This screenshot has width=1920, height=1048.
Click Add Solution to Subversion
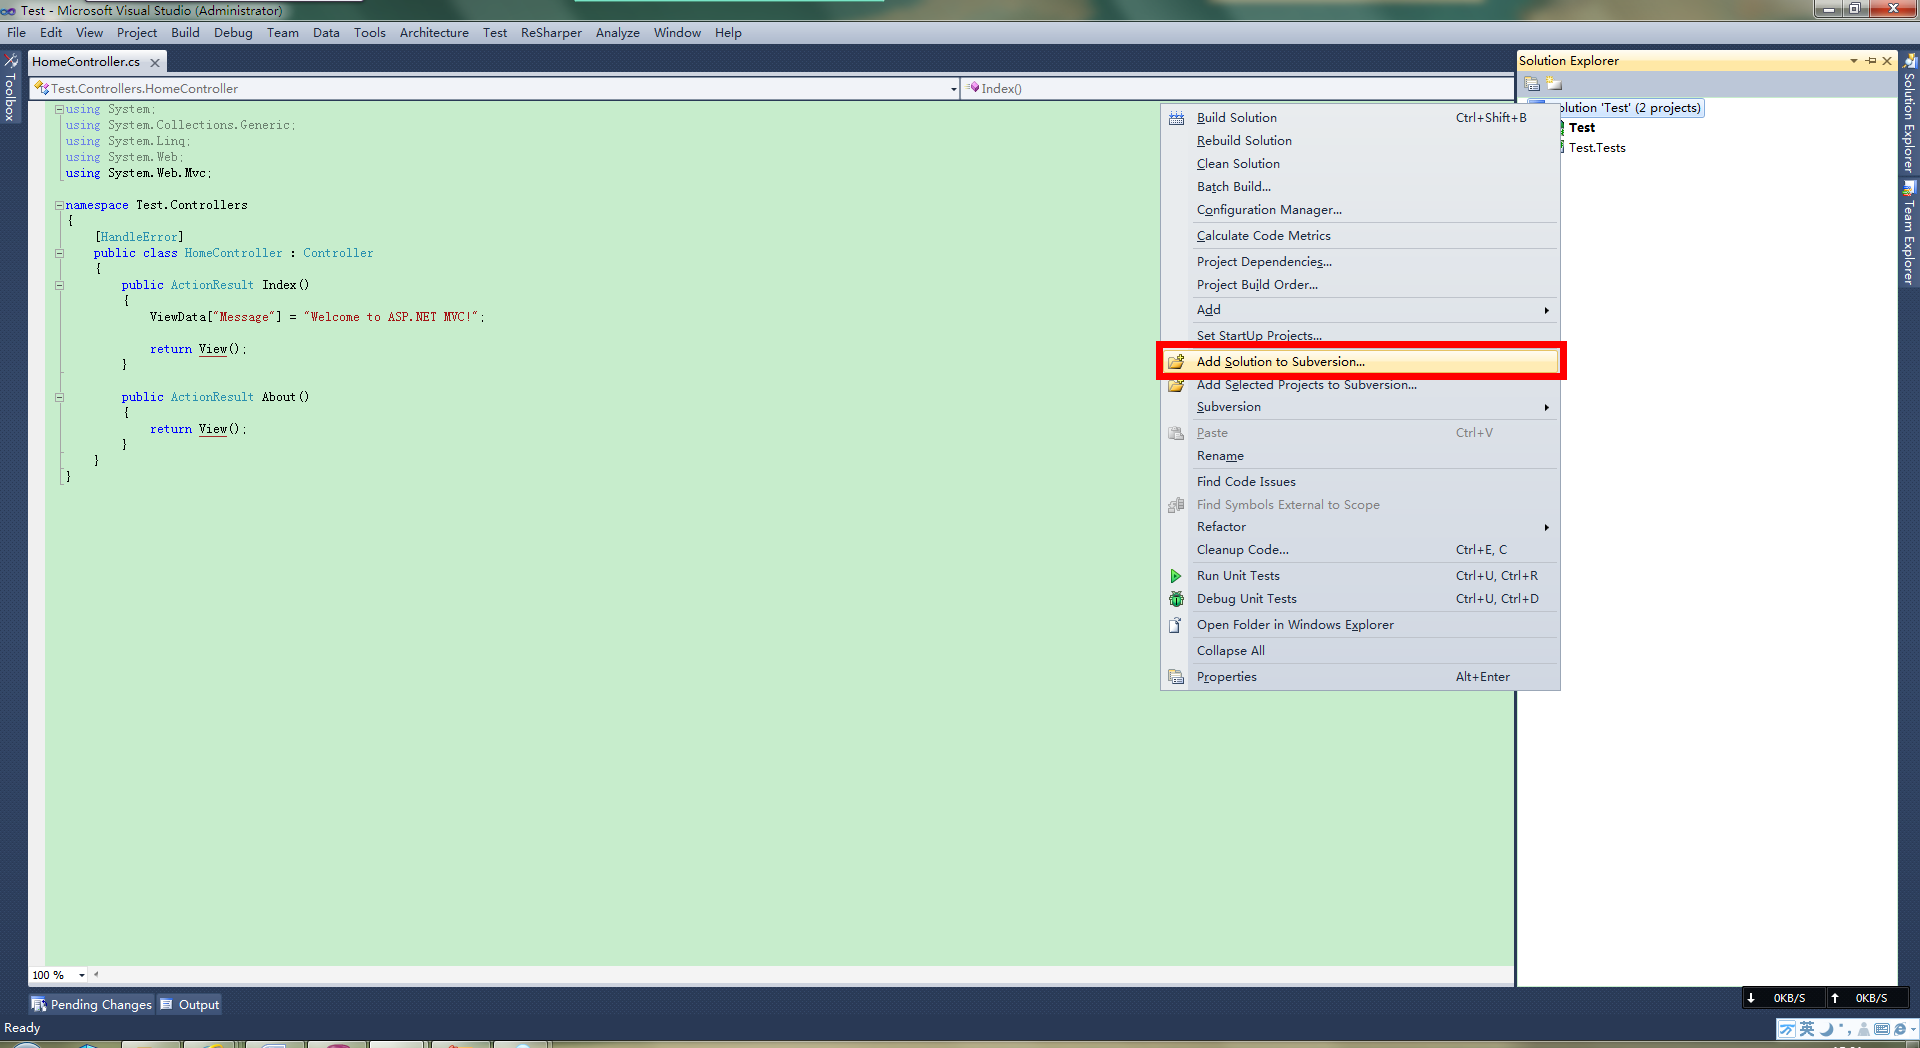click(1360, 362)
